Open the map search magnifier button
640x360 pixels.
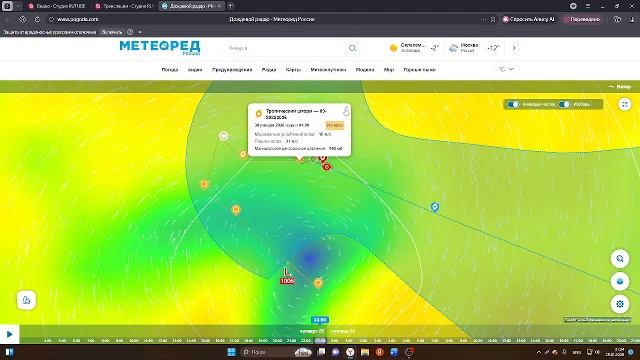[620, 259]
